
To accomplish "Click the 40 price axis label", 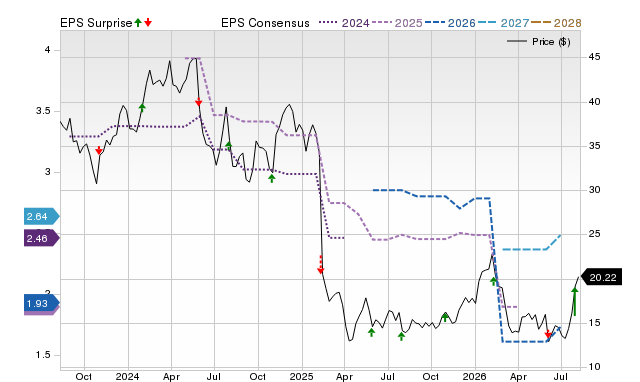I will coord(595,102).
